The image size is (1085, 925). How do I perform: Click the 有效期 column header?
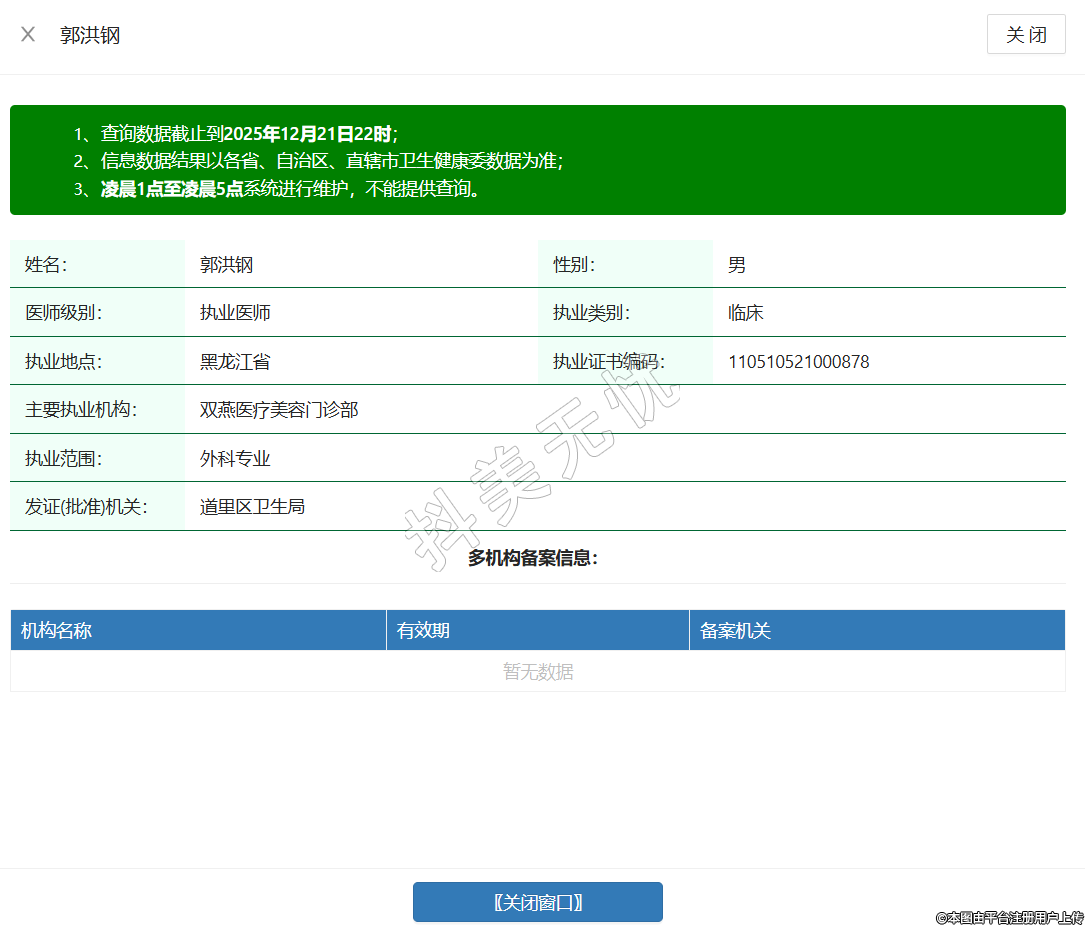(423, 631)
